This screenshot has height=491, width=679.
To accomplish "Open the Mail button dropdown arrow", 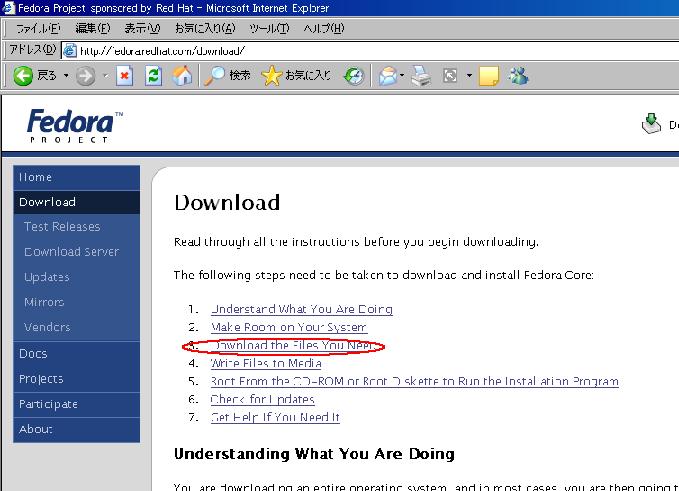I will [x=402, y=76].
